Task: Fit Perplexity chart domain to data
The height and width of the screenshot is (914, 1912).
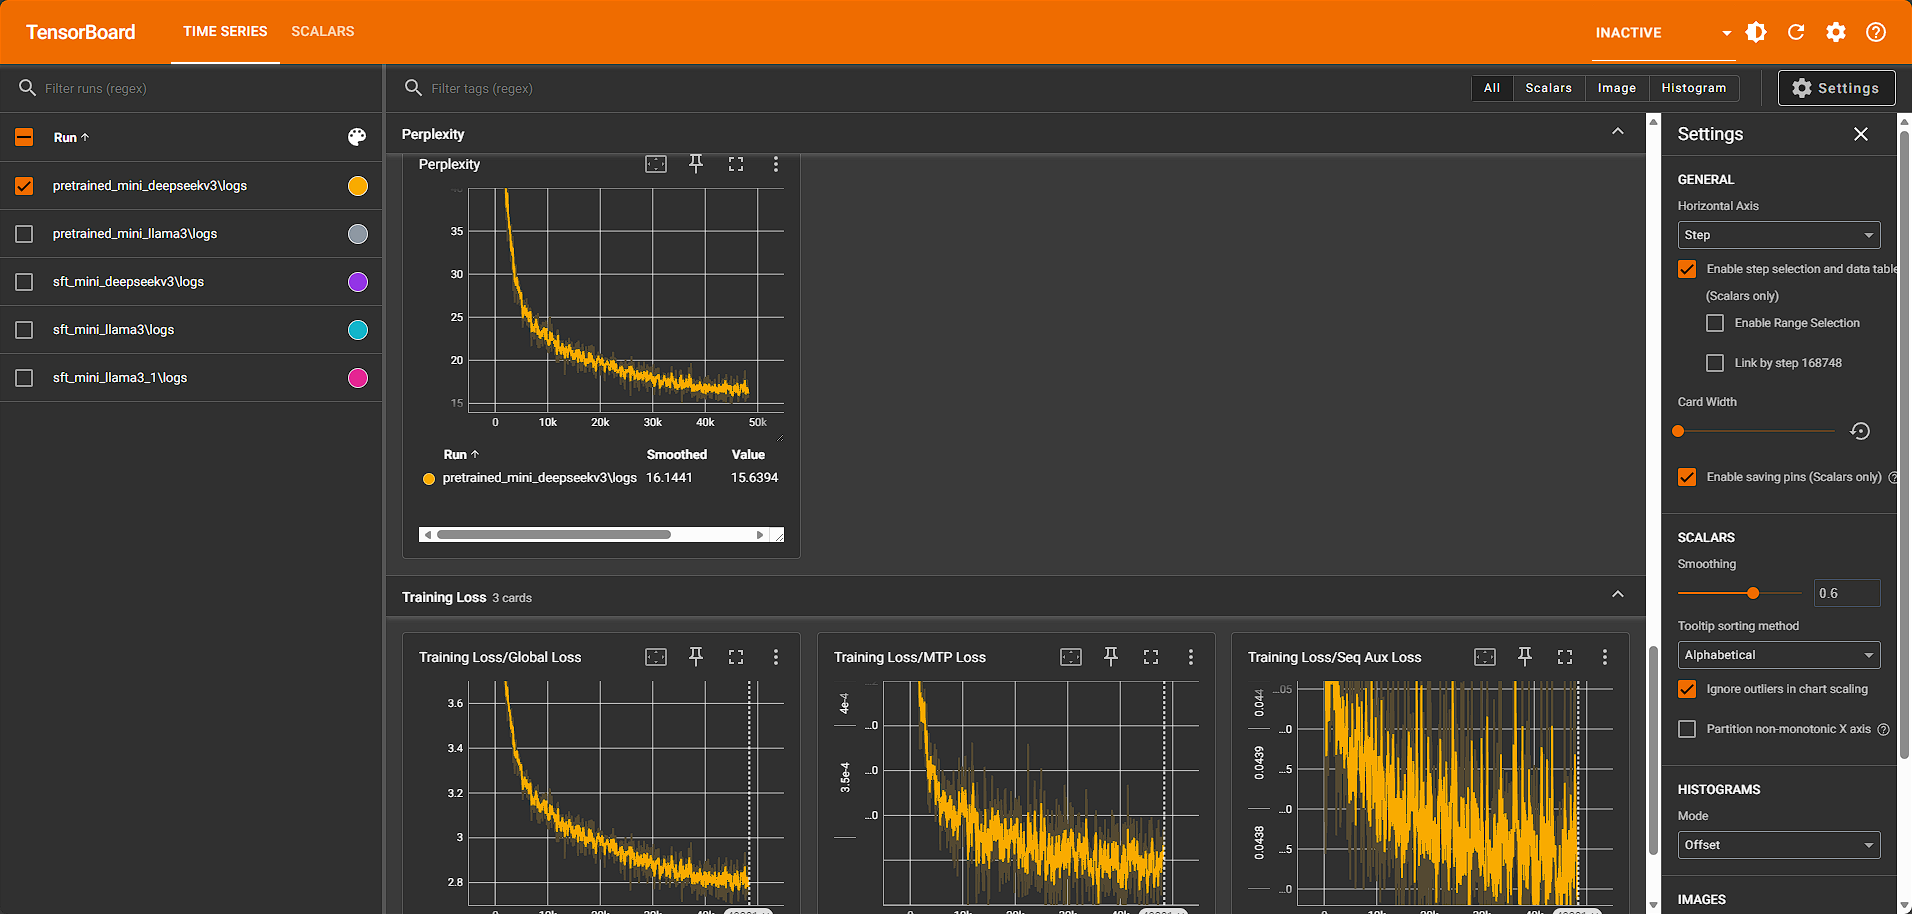Action: [x=656, y=164]
